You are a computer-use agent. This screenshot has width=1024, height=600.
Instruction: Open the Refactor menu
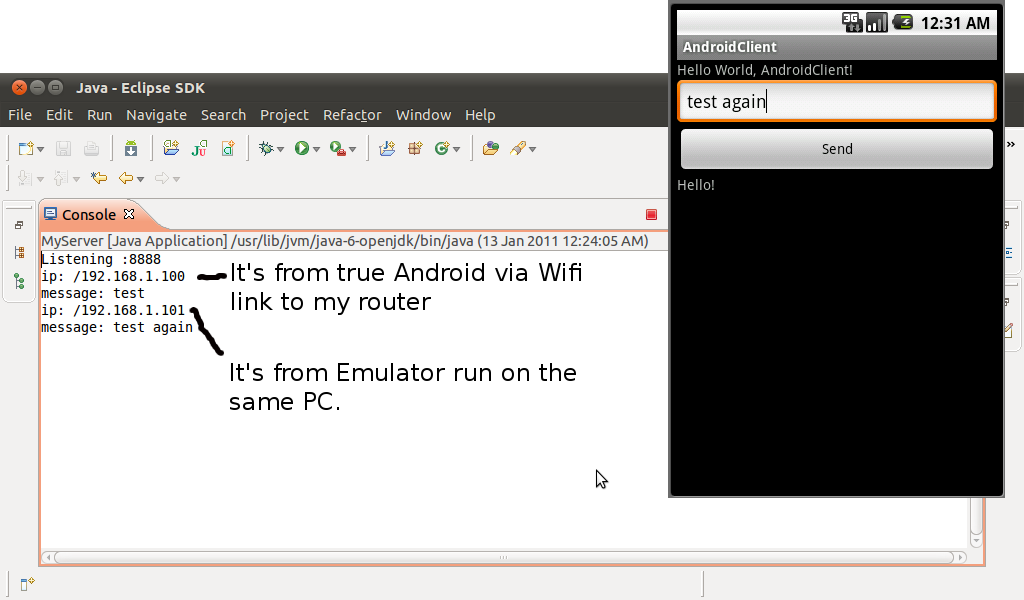(x=352, y=114)
